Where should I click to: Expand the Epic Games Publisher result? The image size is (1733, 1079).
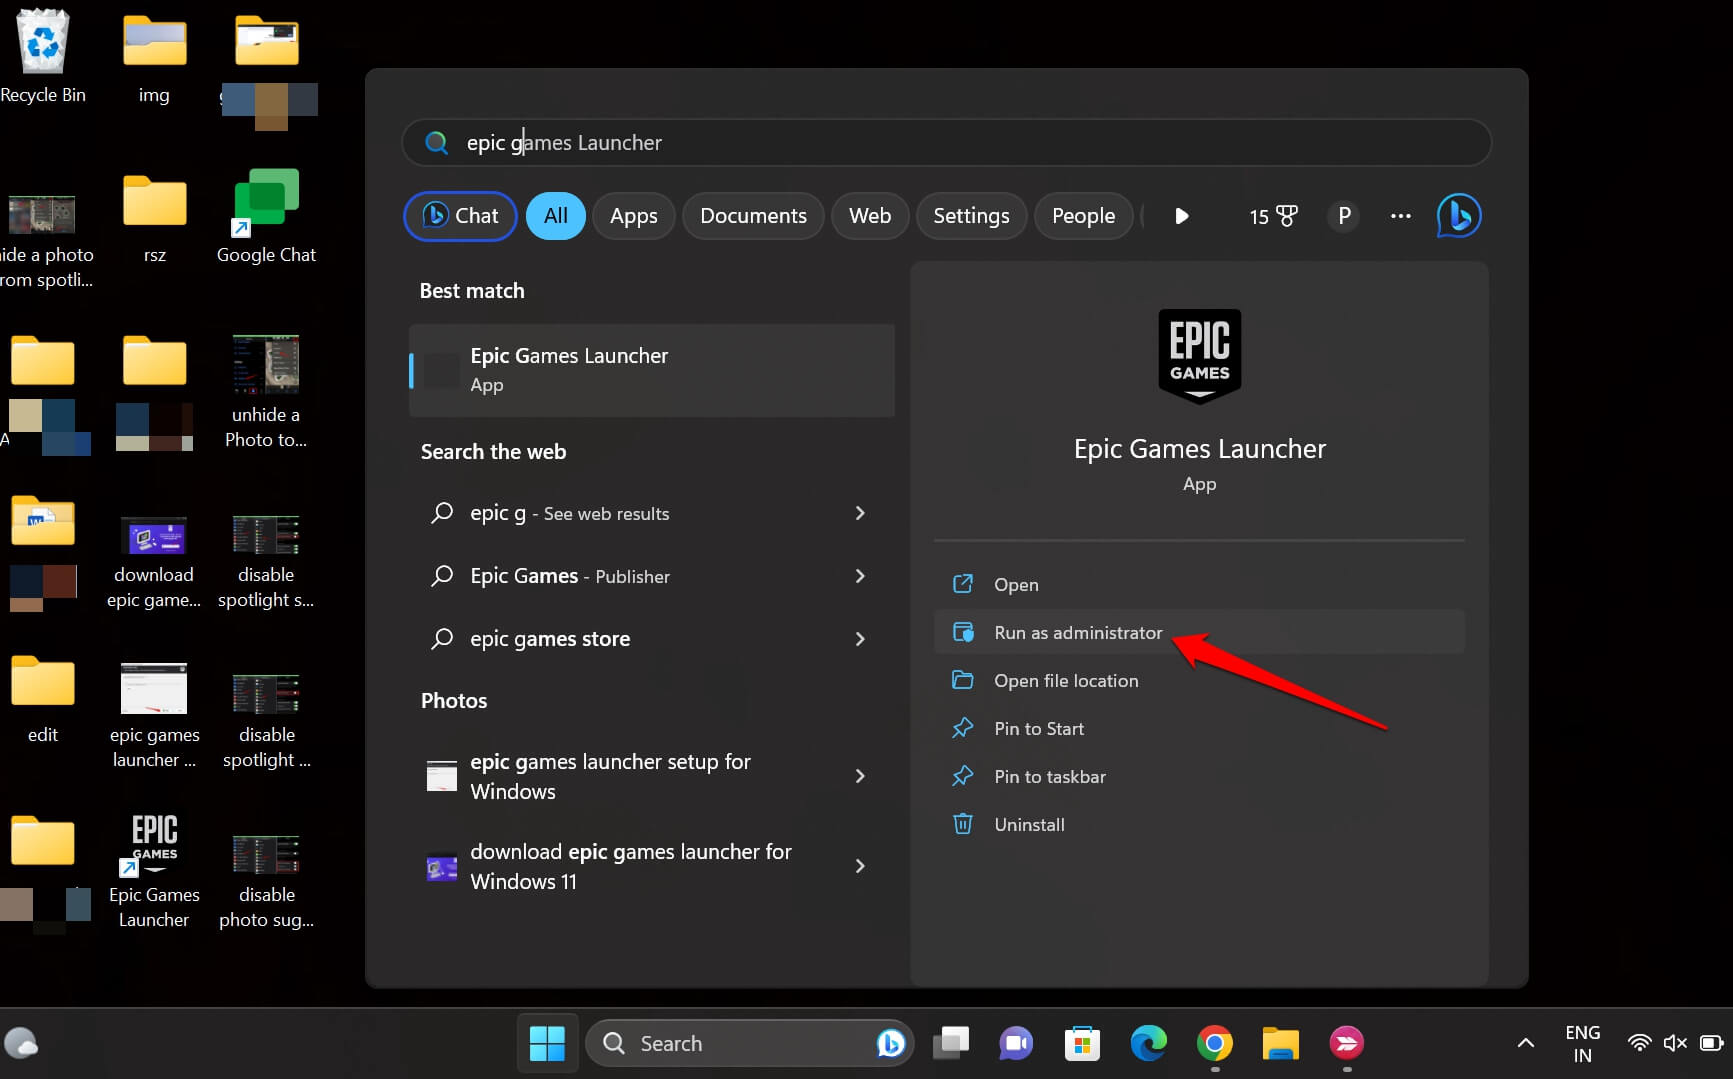coord(859,576)
